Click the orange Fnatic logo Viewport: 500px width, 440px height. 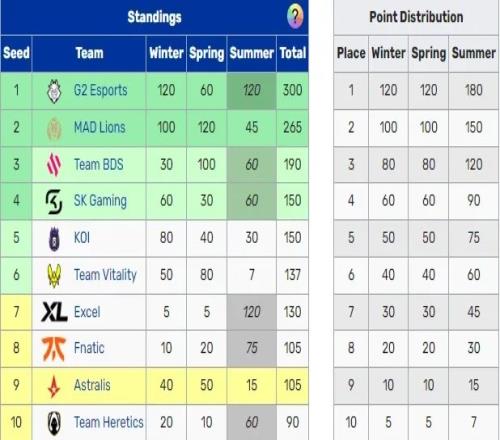point(53,349)
